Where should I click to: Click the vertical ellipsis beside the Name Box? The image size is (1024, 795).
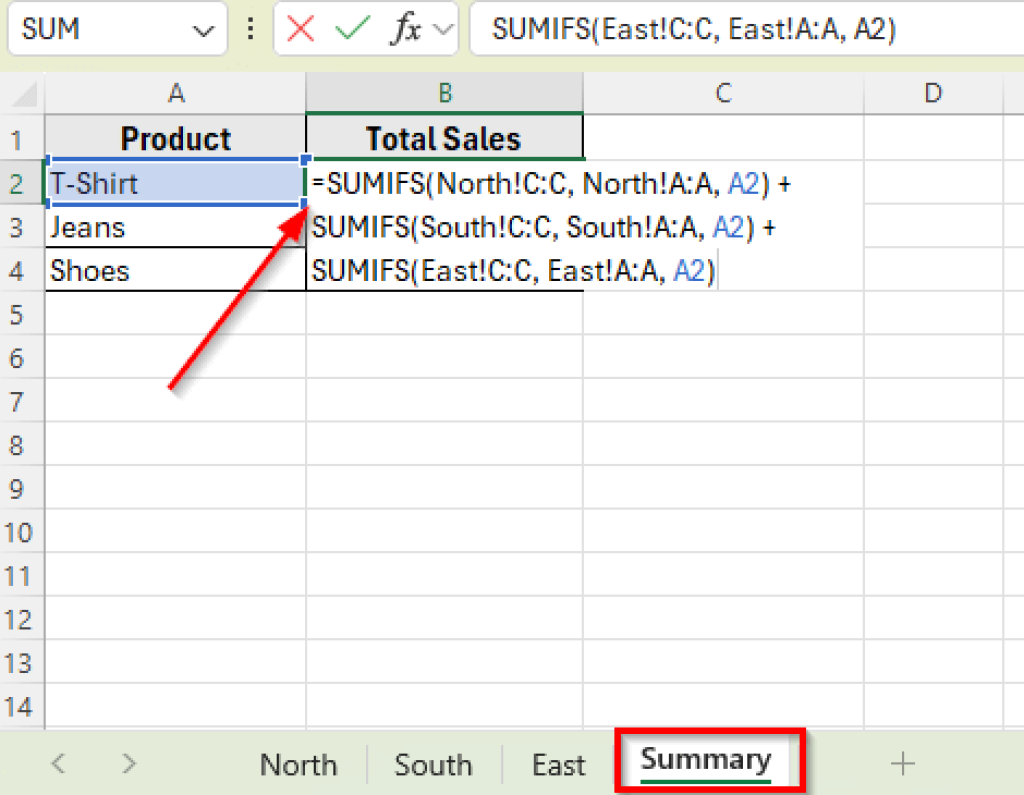tap(249, 29)
